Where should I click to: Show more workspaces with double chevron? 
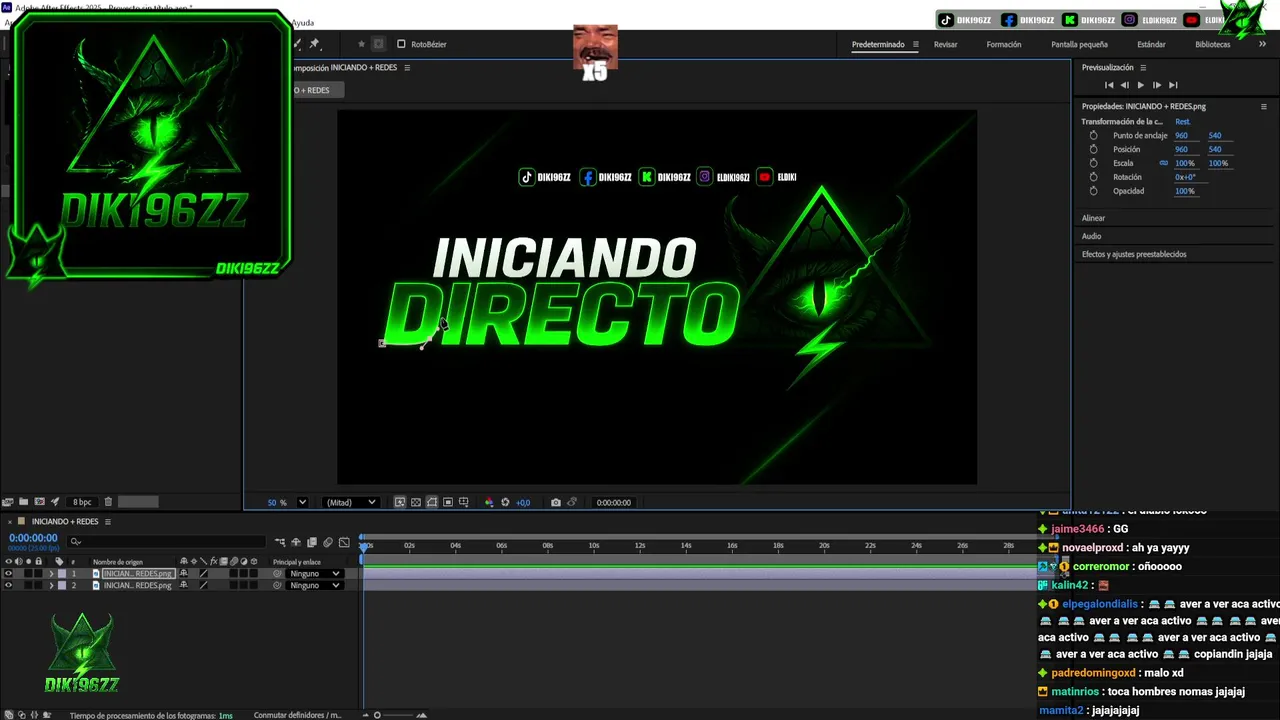[1263, 44]
